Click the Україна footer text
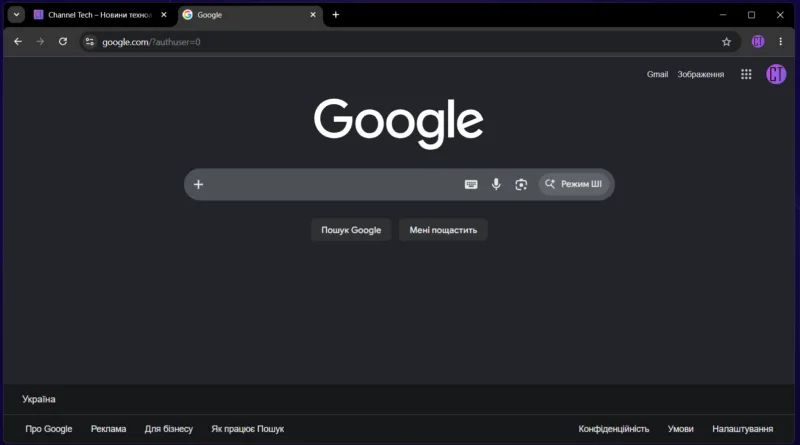This screenshot has width=800, height=445. coord(39,399)
